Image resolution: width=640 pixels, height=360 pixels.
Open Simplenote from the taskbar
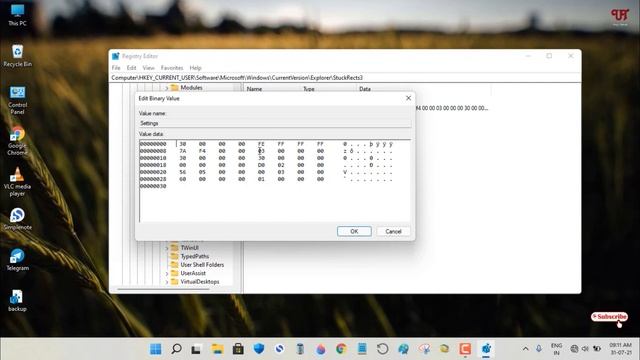pos(280,349)
